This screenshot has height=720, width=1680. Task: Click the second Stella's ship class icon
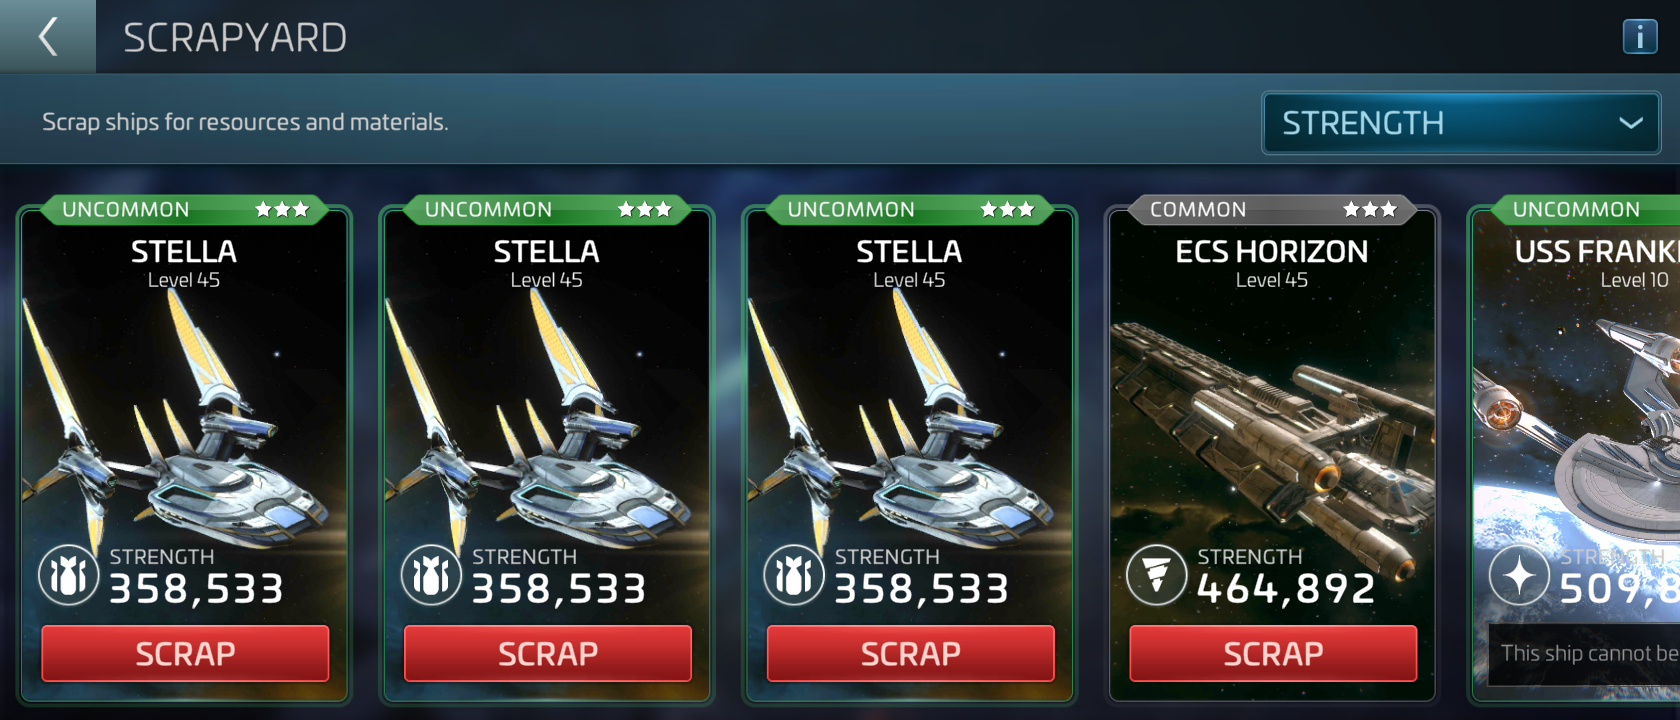[x=431, y=576]
